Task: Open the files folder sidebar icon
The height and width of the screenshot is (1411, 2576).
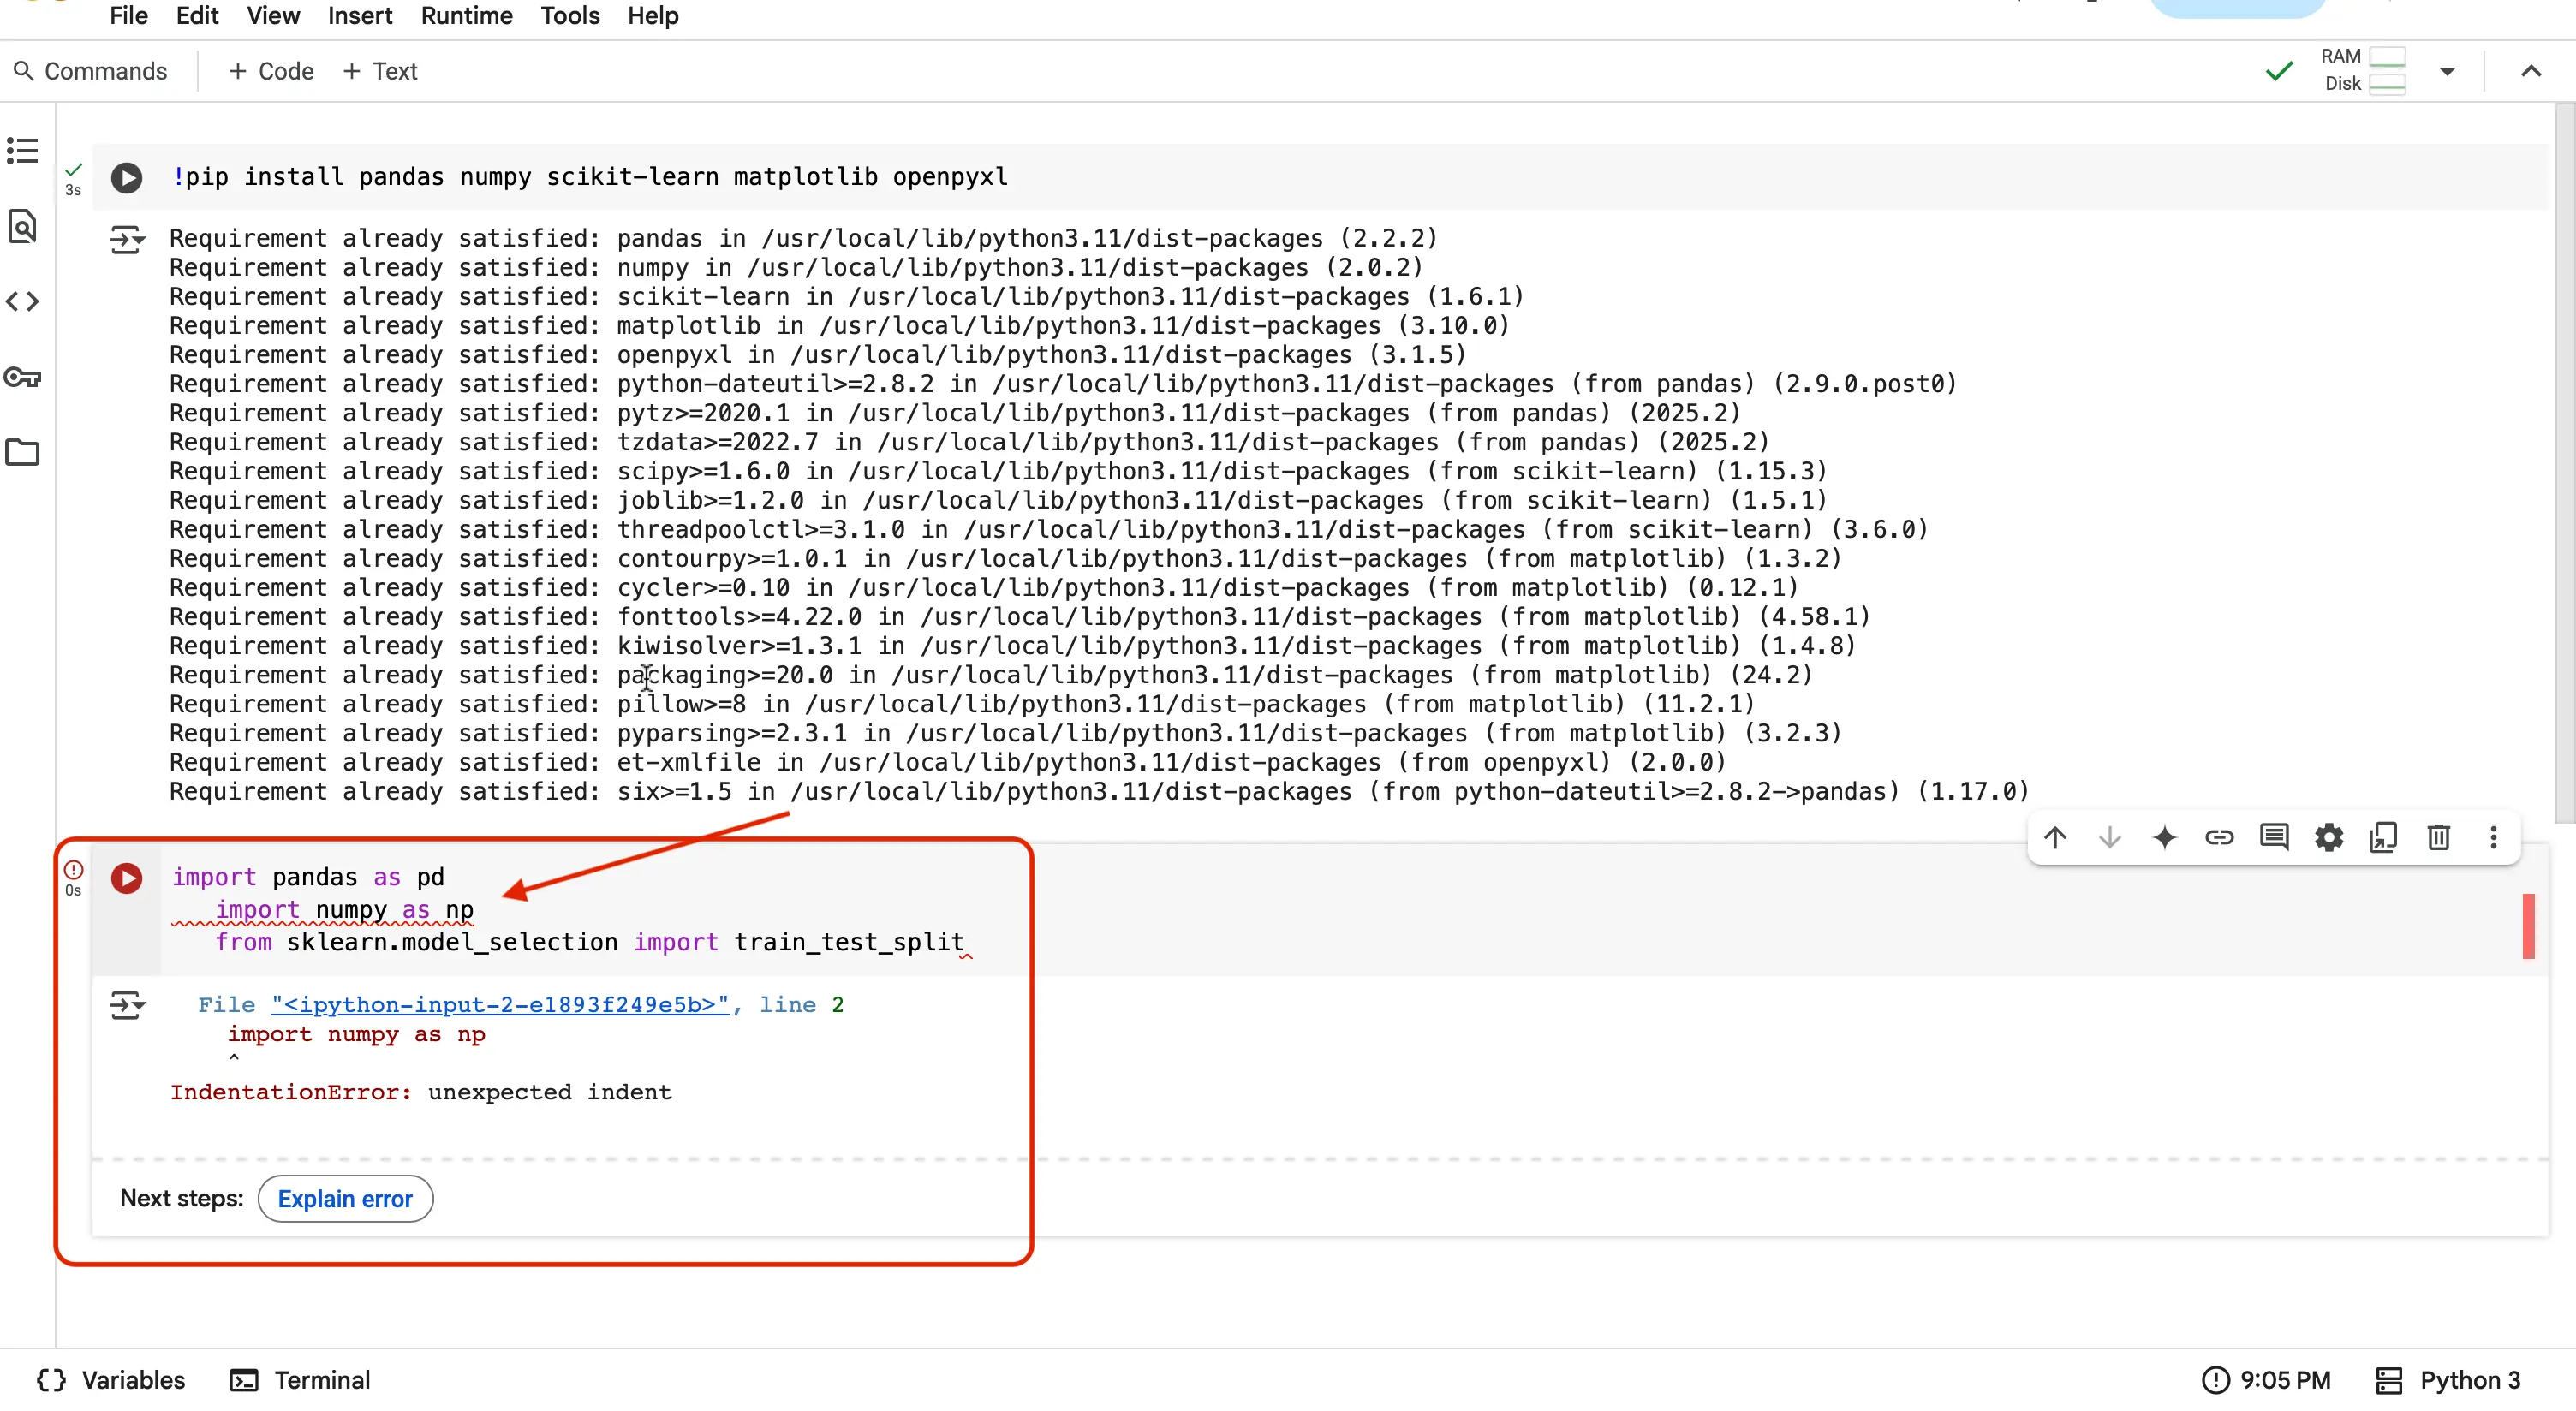Action: [22, 452]
